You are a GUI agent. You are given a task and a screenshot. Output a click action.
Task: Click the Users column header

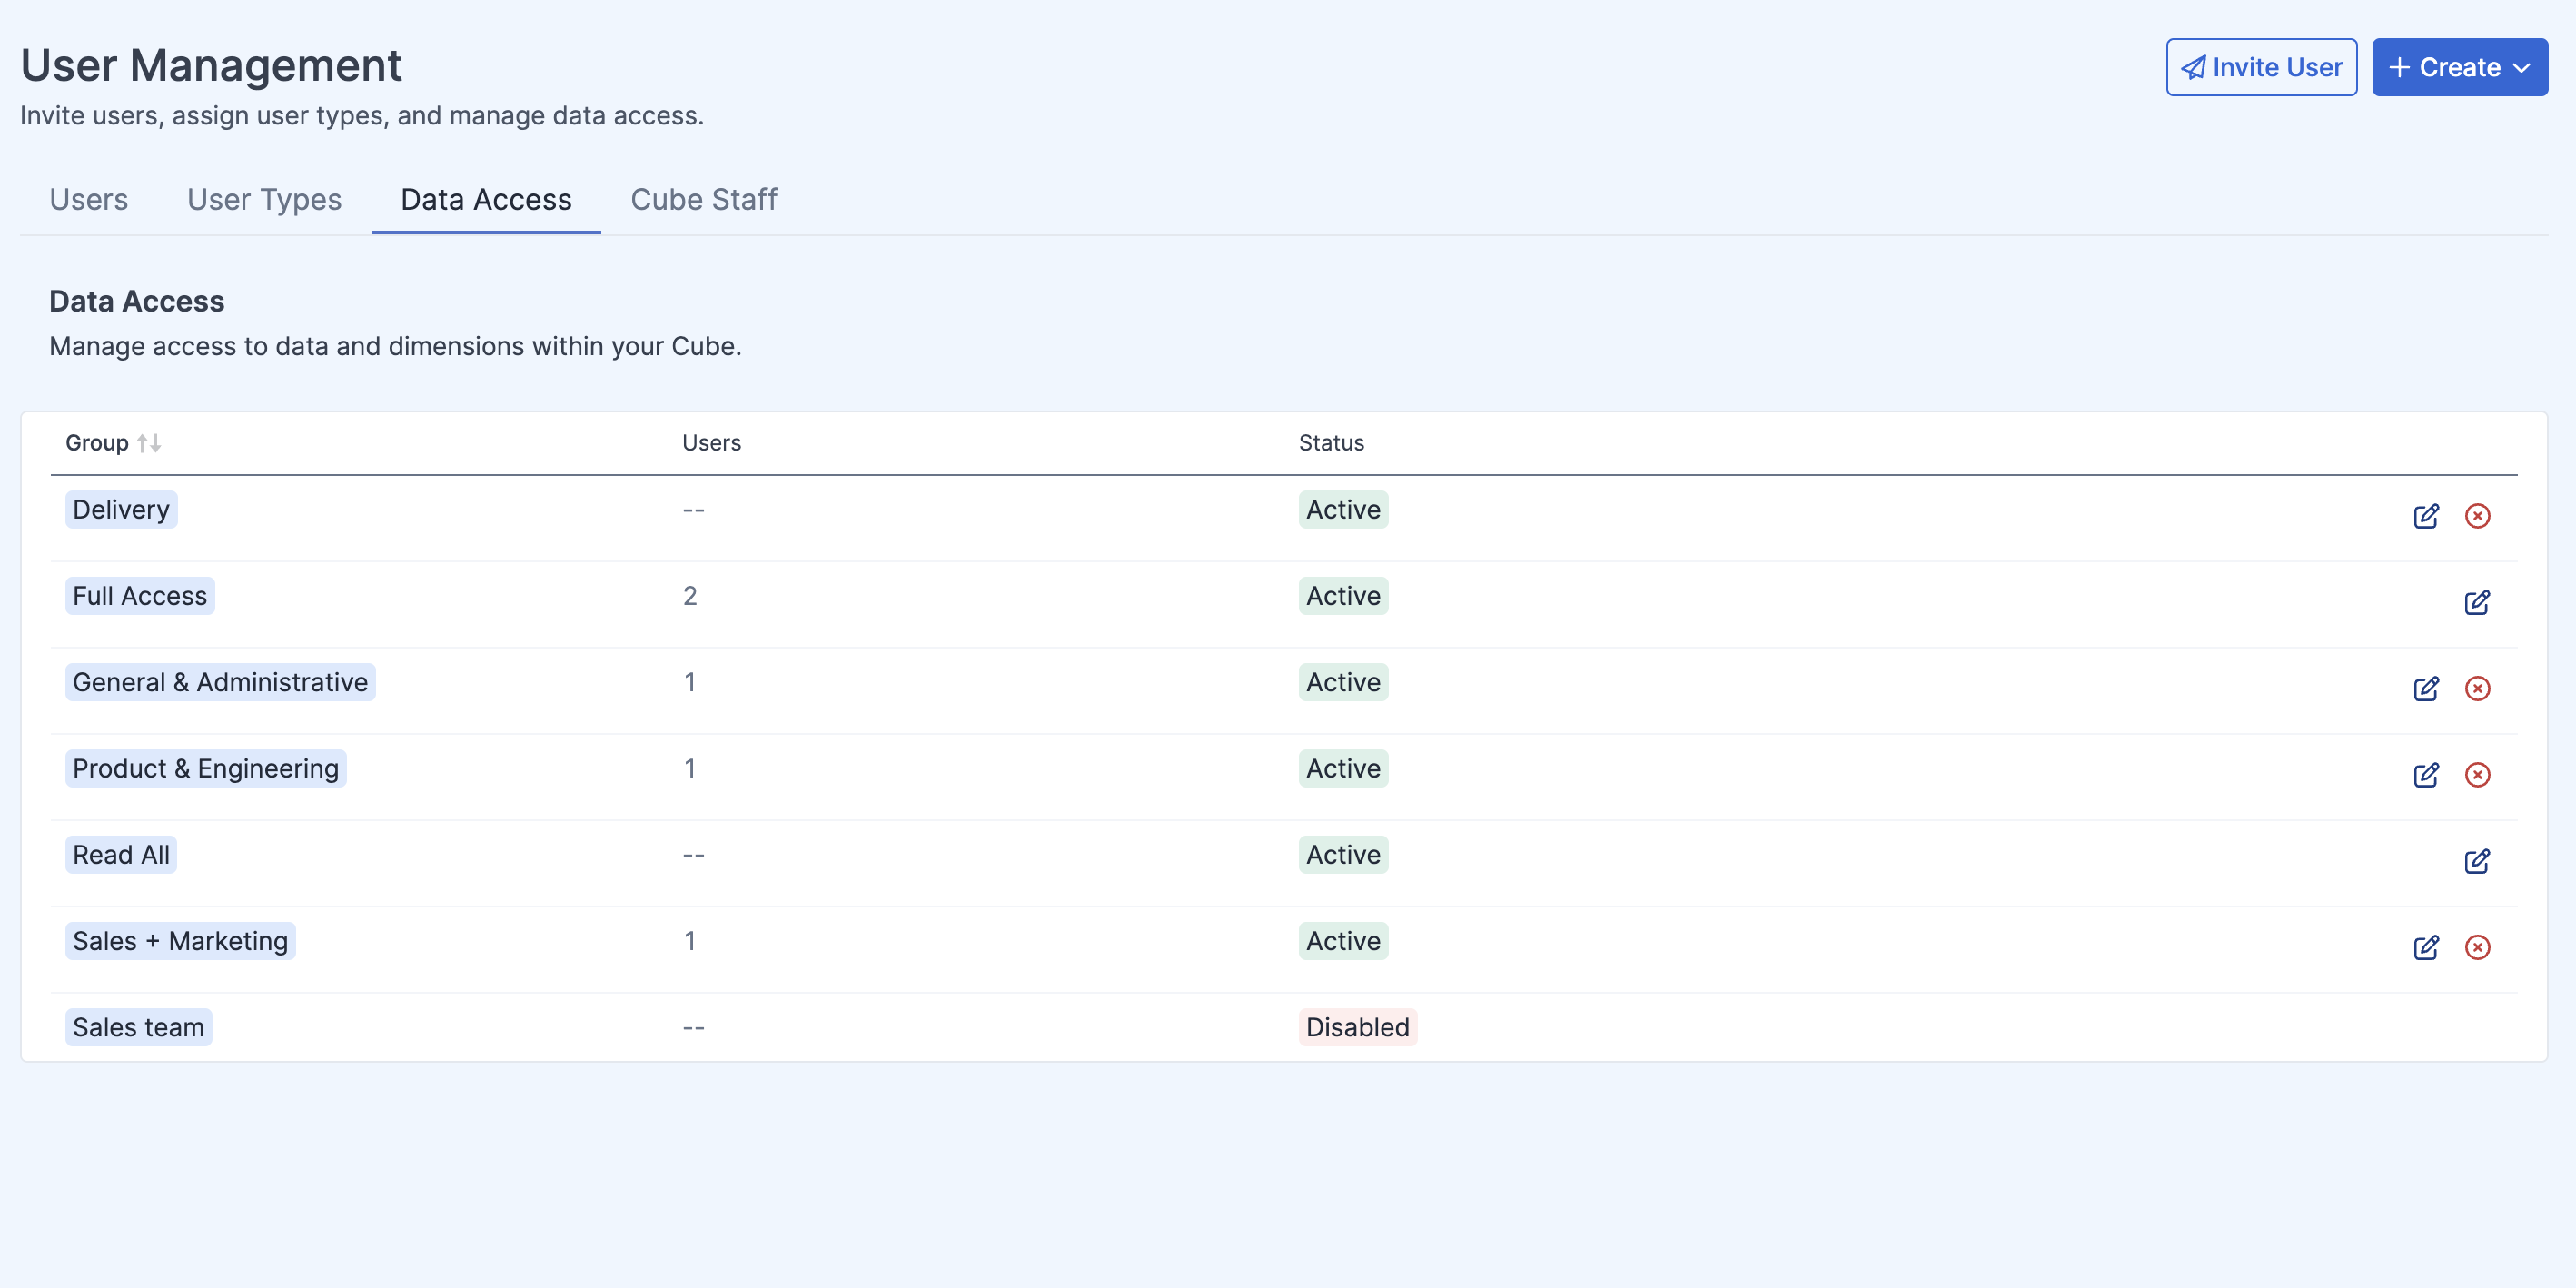711,443
